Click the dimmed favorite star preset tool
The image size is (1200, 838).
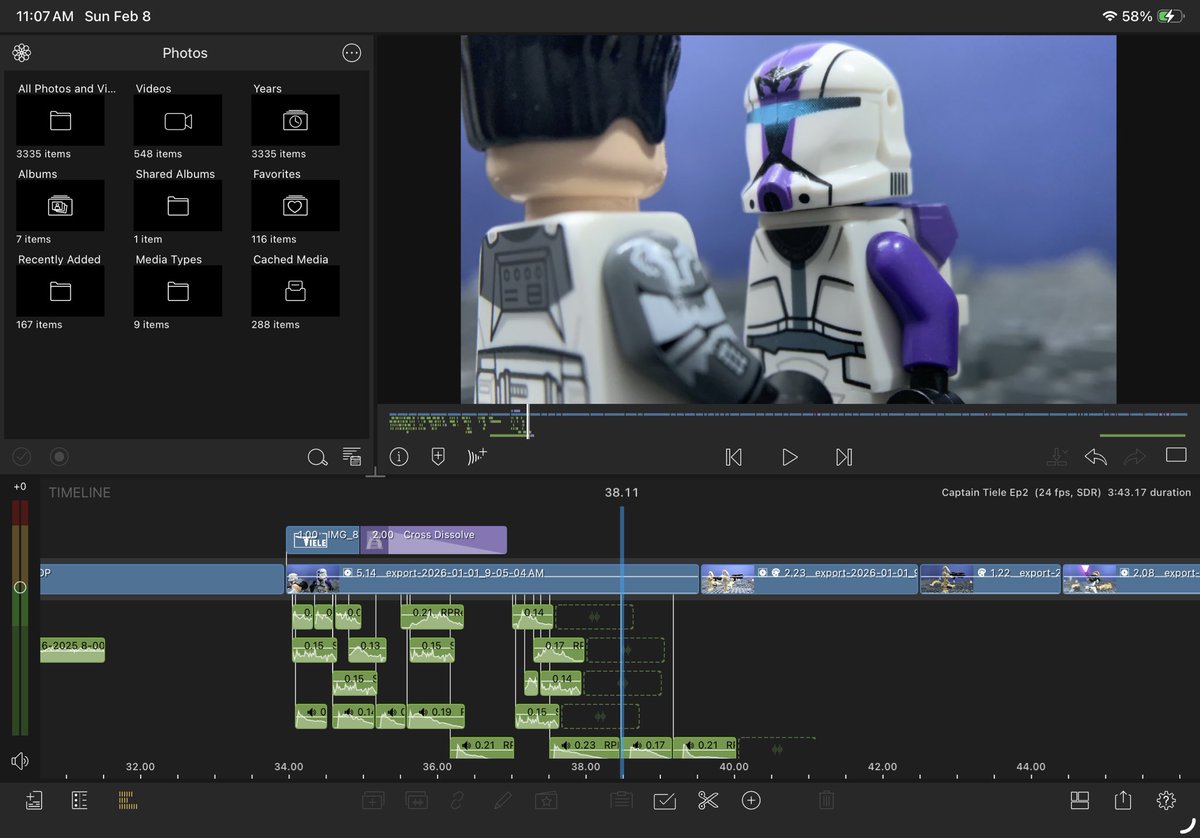pos(545,800)
